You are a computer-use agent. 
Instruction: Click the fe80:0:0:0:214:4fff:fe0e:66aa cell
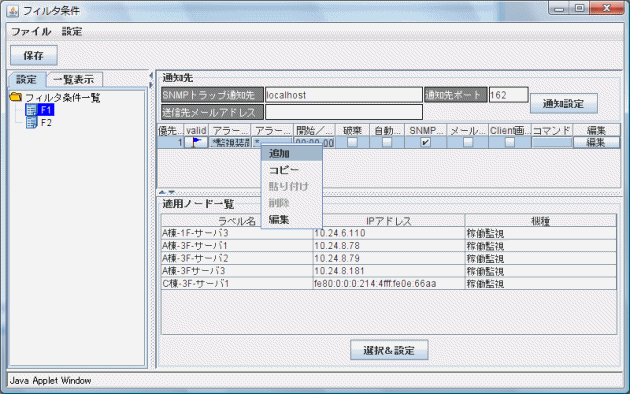[x=389, y=284]
